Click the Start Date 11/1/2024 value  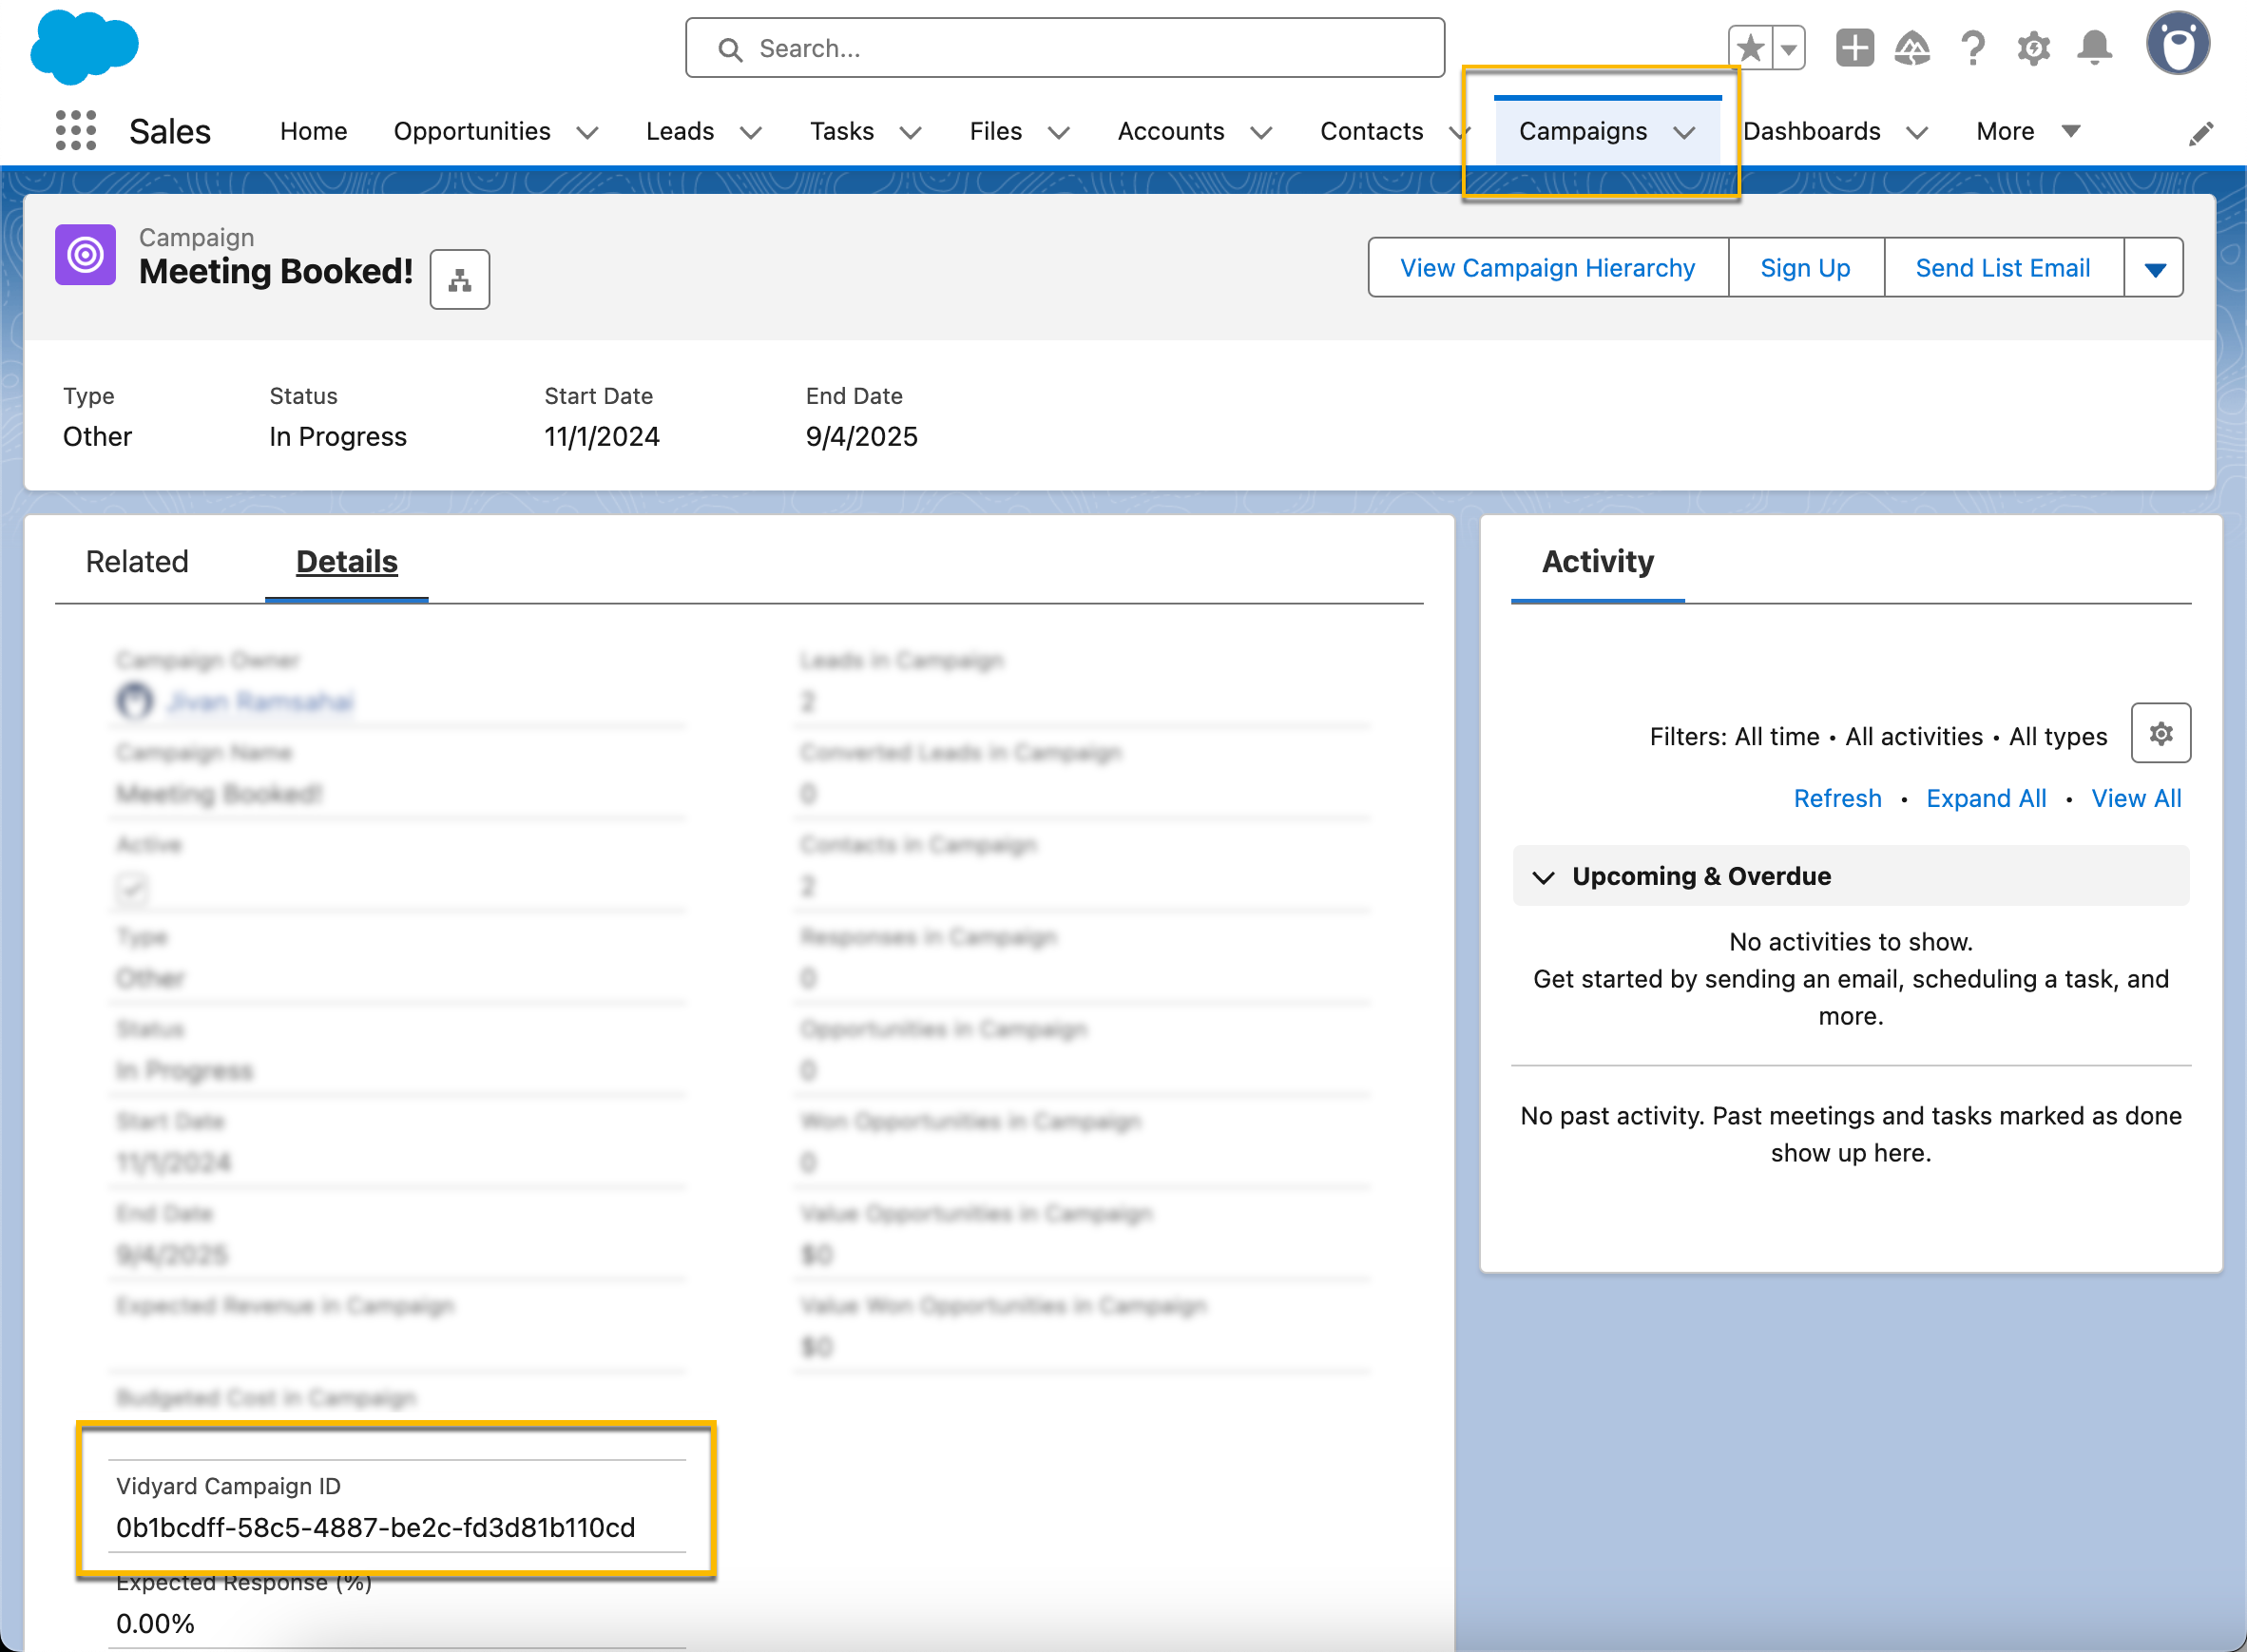point(602,437)
